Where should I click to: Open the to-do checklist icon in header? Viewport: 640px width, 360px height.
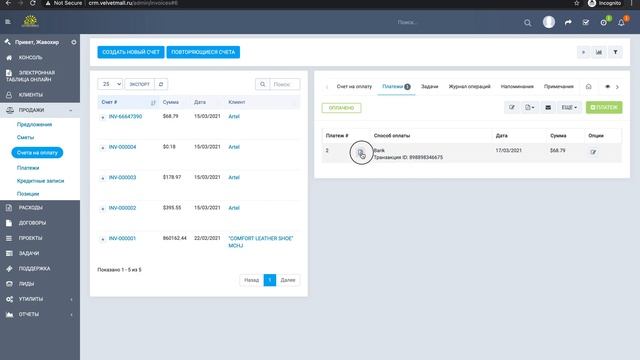(x=586, y=22)
